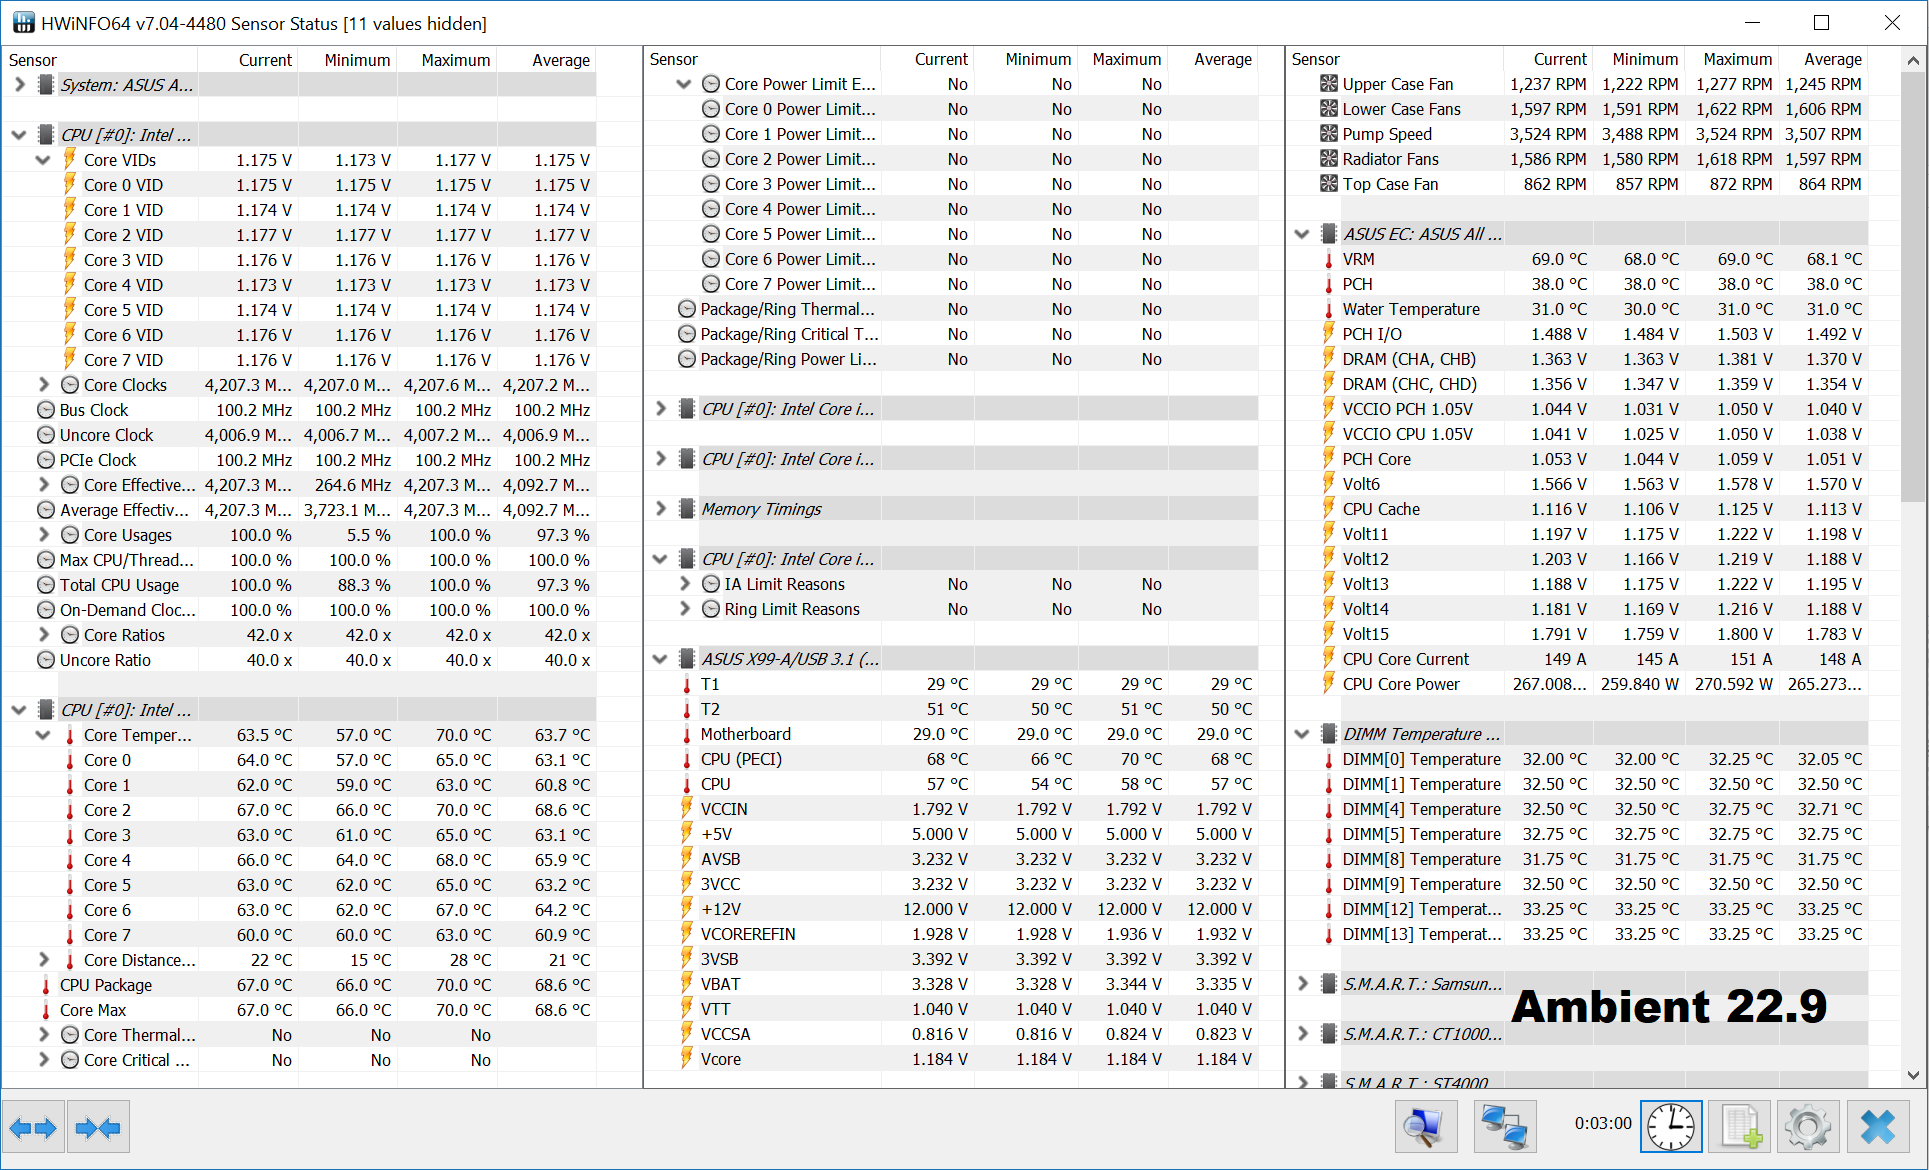This screenshot has width=1929, height=1170.
Task: Open the sensor search magnifier icon
Action: [x=1426, y=1127]
